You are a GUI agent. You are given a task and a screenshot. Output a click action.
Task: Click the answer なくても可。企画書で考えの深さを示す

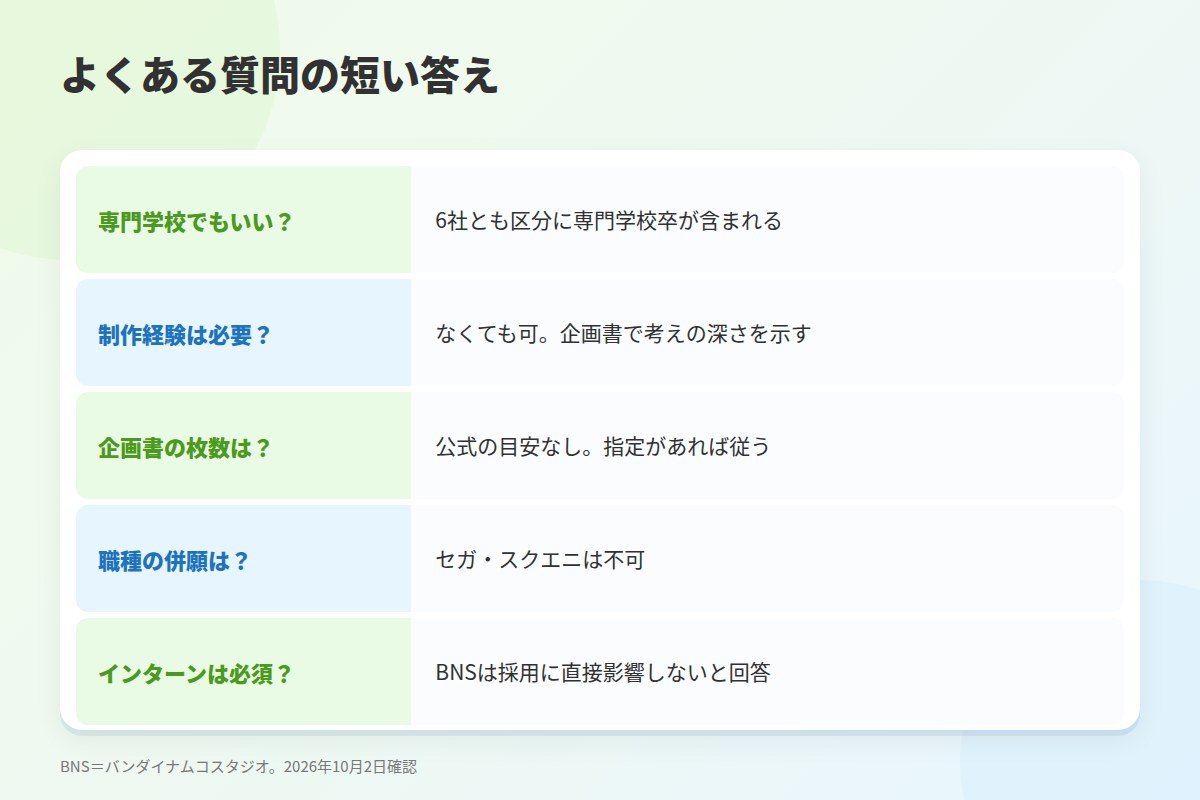click(623, 334)
